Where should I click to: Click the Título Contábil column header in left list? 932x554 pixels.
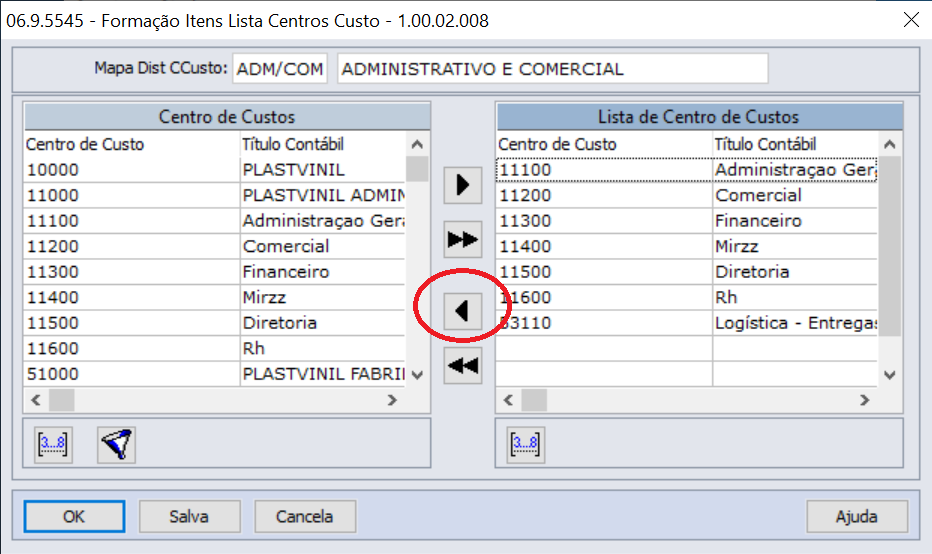(x=323, y=144)
